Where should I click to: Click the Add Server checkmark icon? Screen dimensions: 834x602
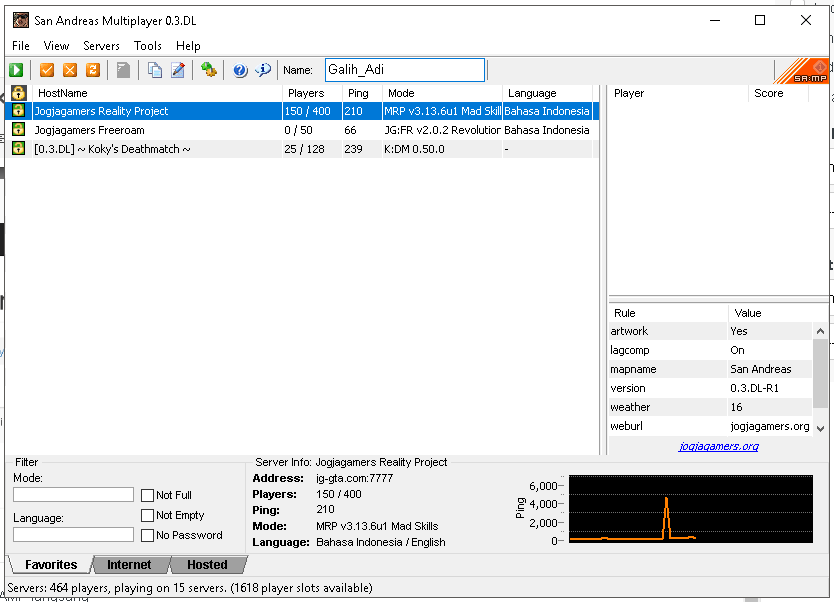tap(47, 70)
